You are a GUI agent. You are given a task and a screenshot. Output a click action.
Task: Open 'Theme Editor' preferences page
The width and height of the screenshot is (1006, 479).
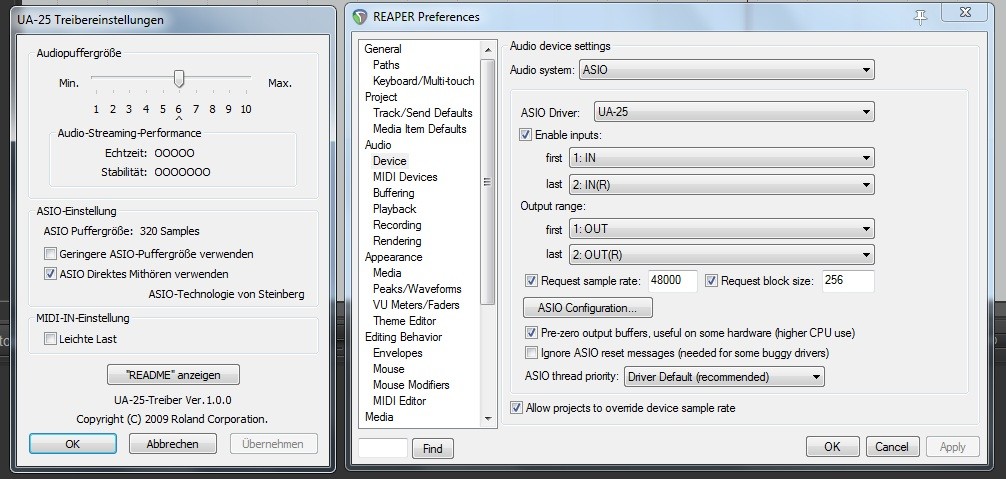pyautogui.click(x=404, y=321)
